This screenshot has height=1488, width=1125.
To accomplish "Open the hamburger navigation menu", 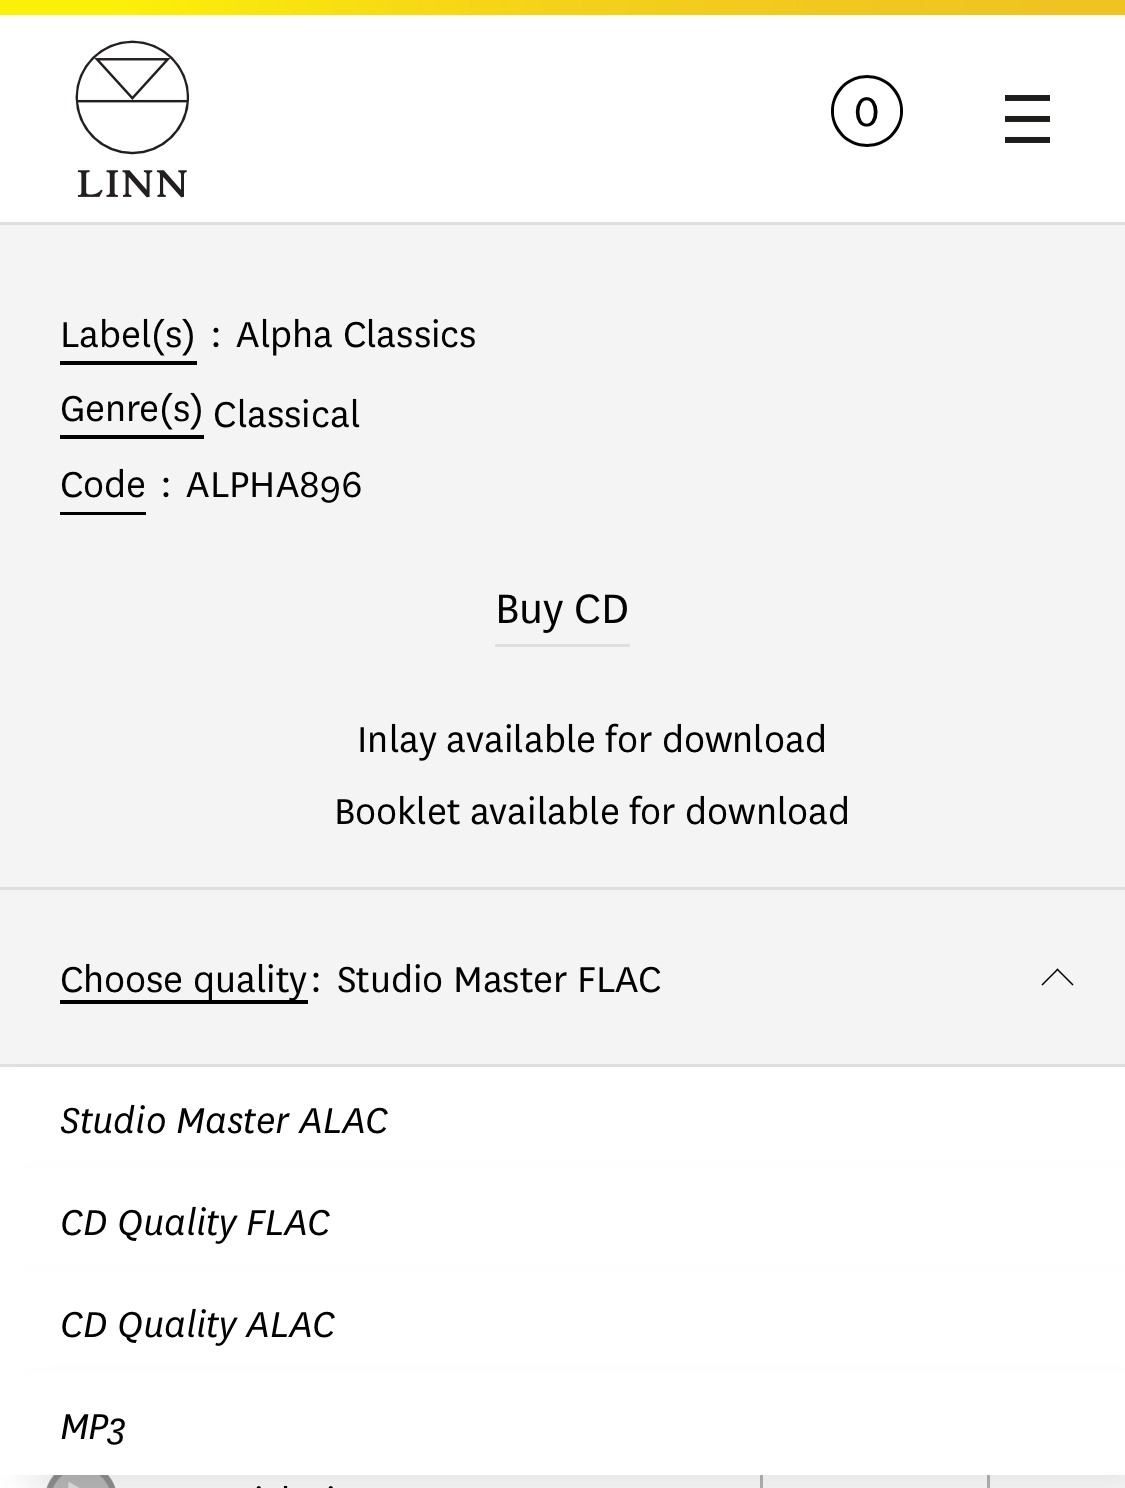I will point(1027,119).
